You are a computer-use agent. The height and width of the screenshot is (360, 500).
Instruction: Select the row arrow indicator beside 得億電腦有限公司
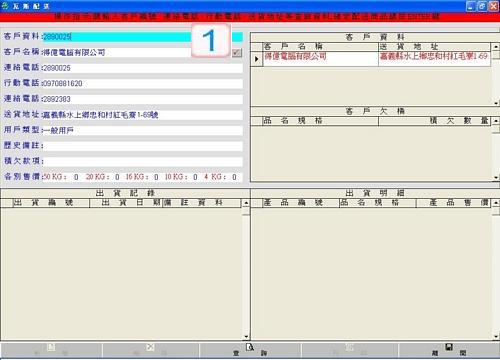pos(256,59)
